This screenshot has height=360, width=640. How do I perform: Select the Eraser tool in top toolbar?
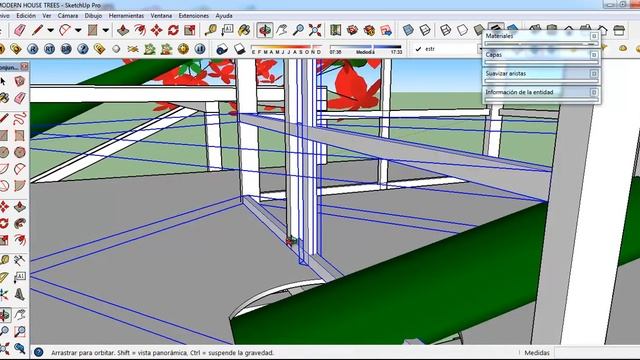click(20, 30)
